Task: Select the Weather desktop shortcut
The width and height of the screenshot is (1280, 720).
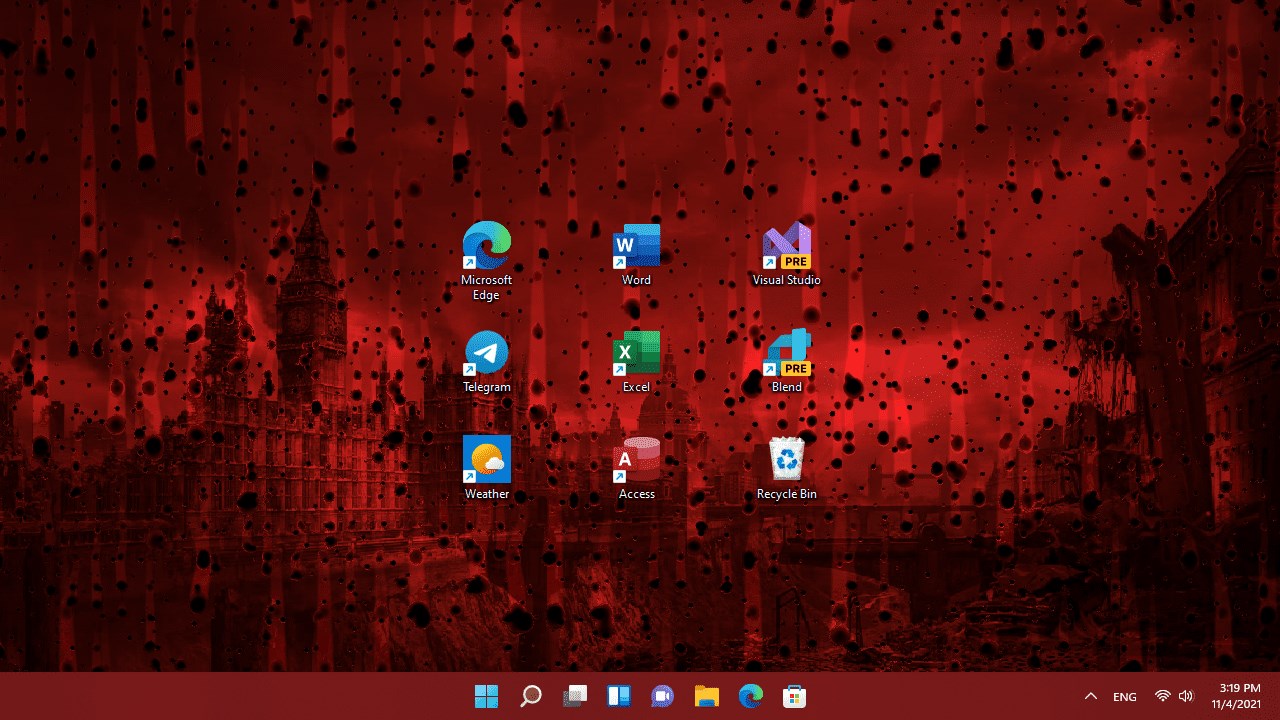Action: [x=487, y=468]
